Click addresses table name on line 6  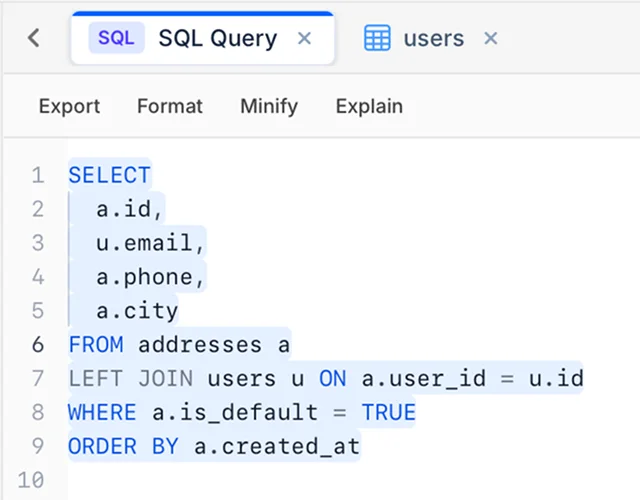(200, 345)
